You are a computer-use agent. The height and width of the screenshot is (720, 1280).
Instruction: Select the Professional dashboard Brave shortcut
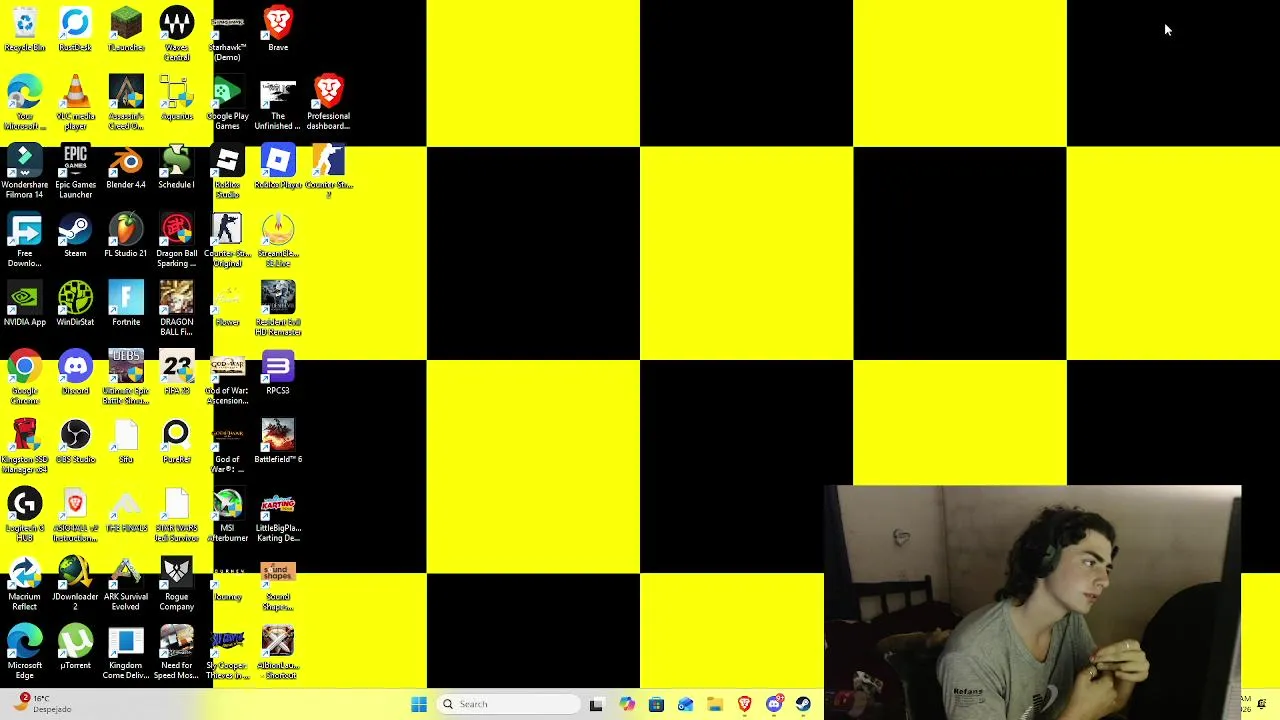click(x=328, y=103)
